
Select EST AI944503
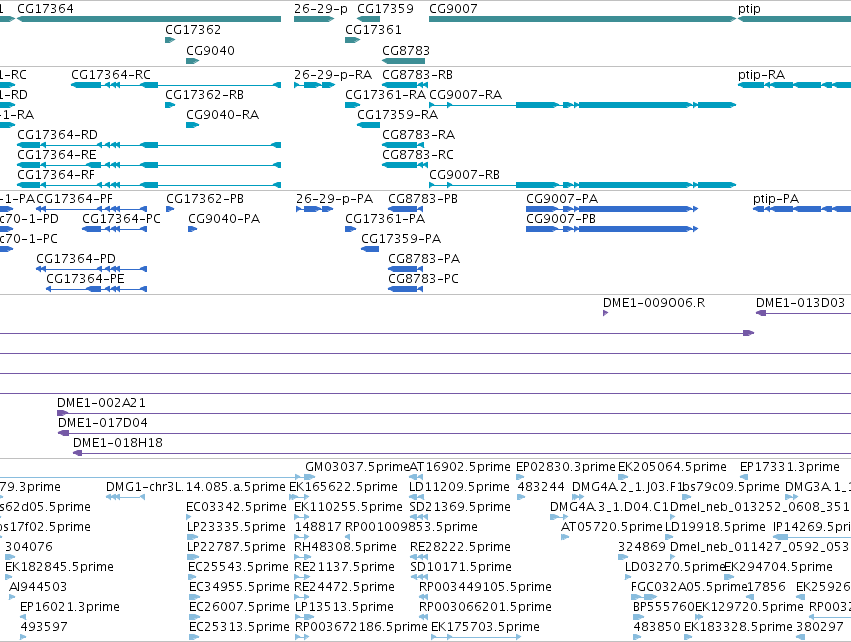tap(38, 587)
